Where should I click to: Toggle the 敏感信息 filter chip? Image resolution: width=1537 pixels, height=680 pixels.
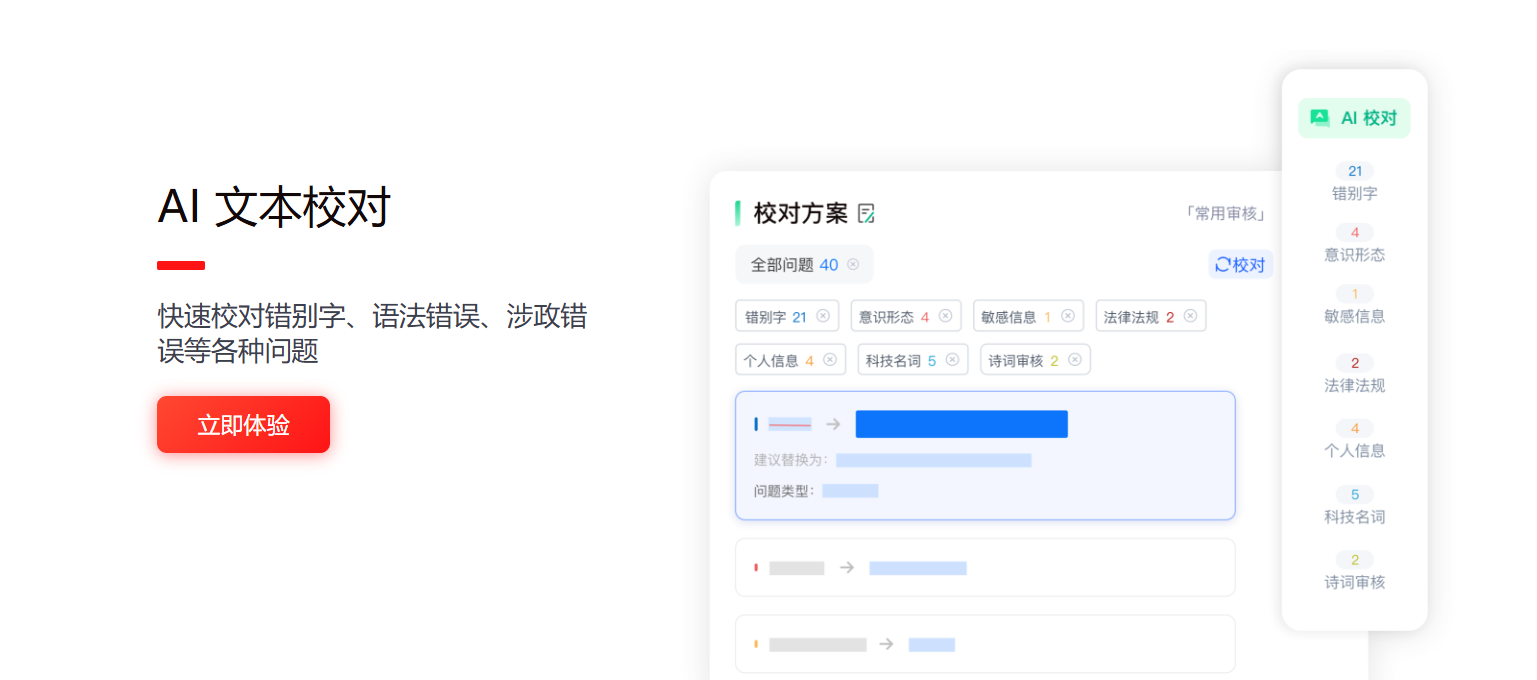1020,315
